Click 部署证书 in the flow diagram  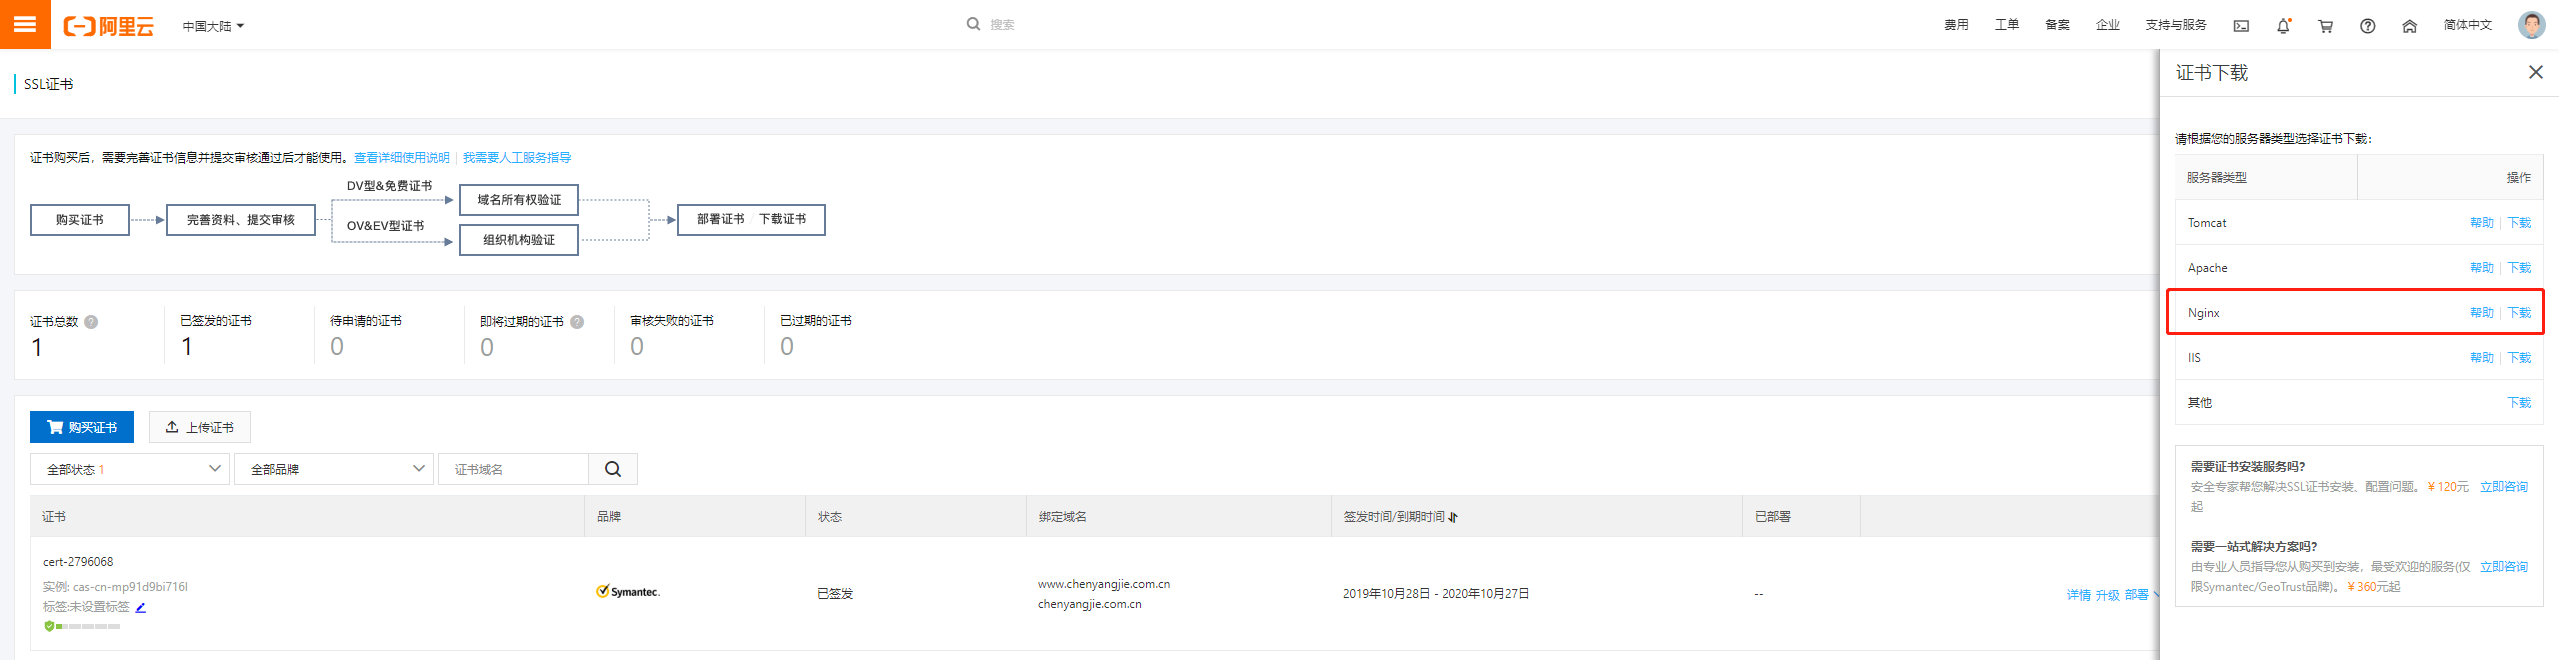(x=721, y=219)
